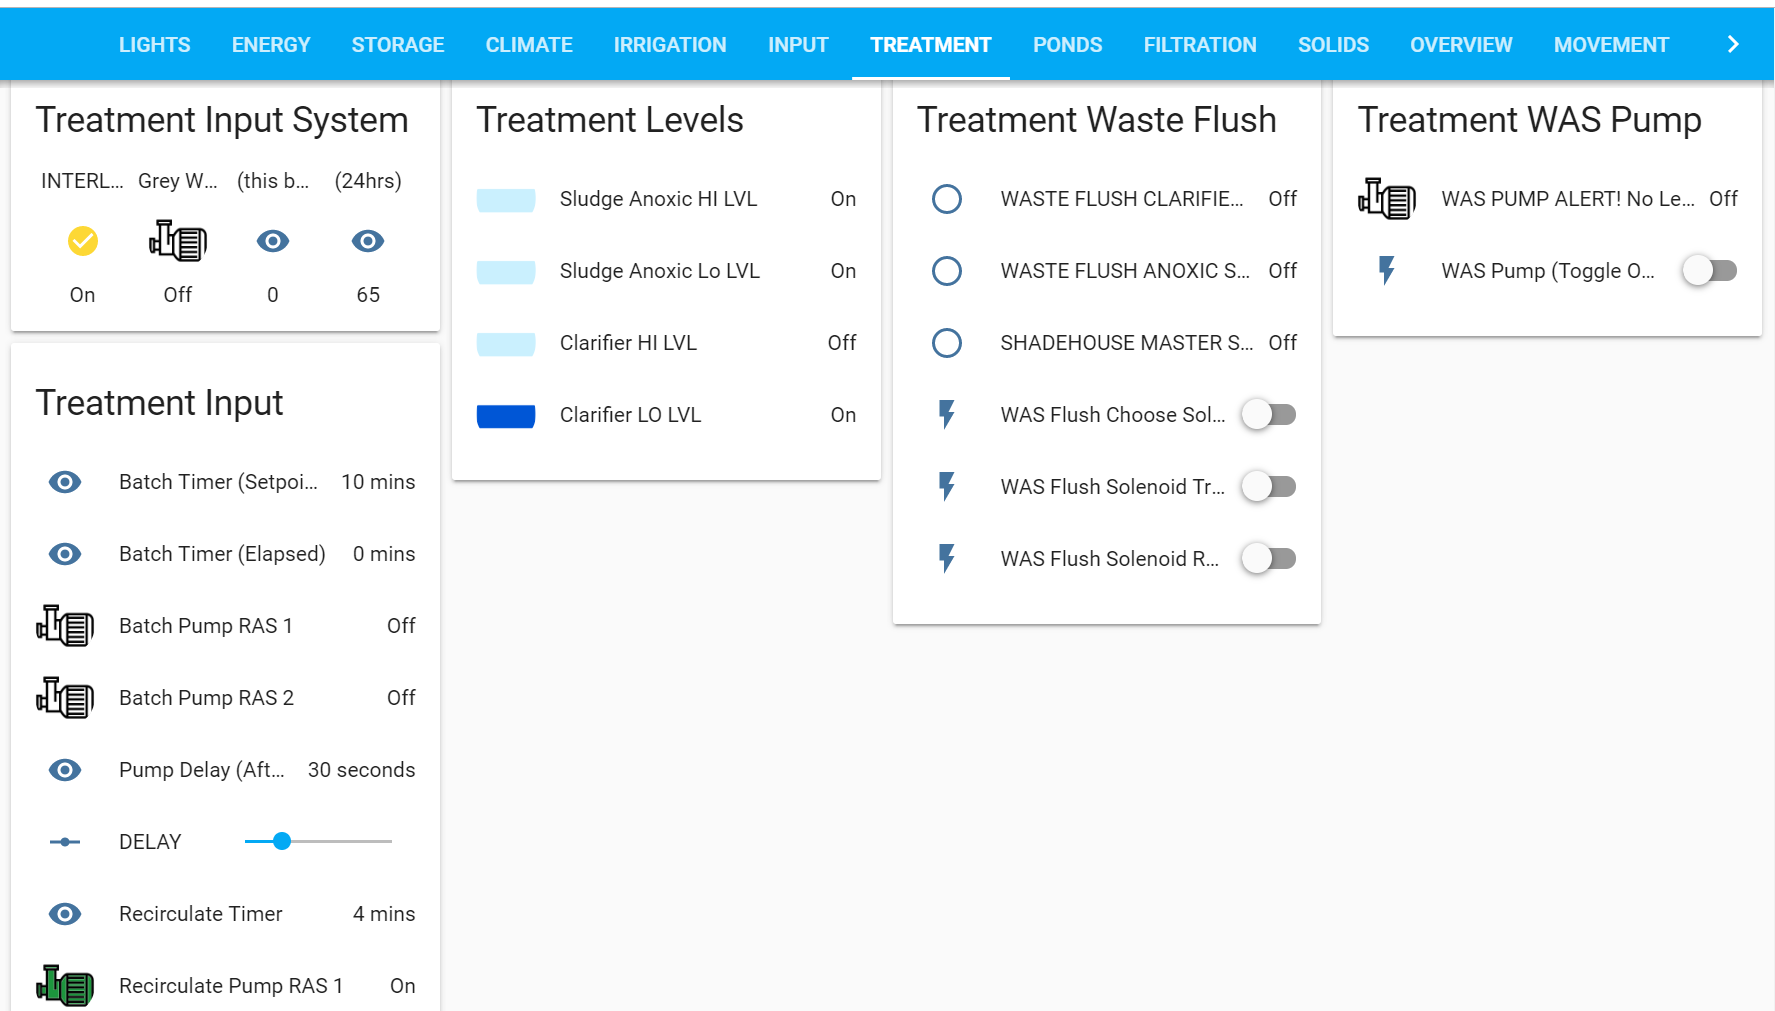Open the FILTRATION tab
This screenshot has width=1775, height=1011.
point(1199,45)
